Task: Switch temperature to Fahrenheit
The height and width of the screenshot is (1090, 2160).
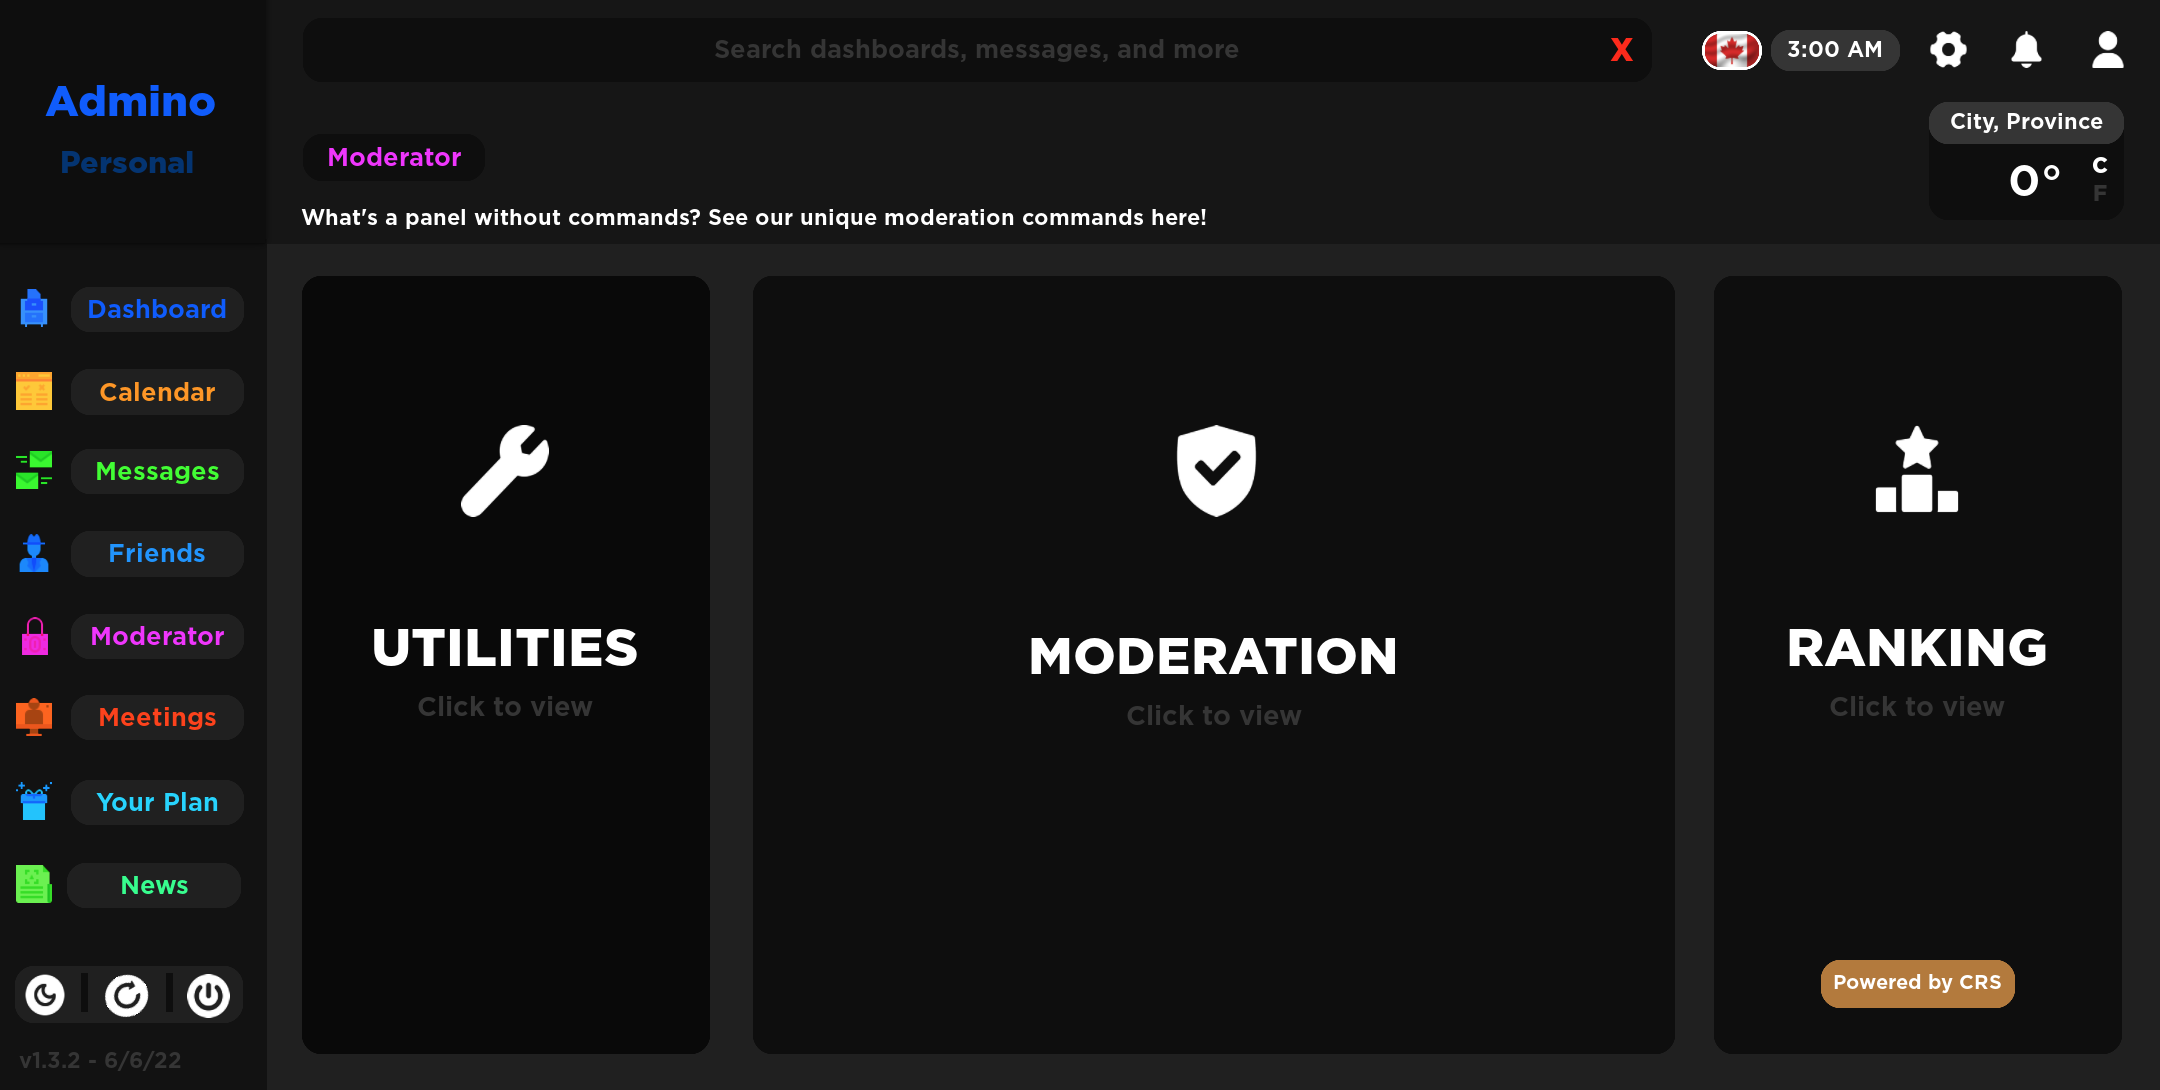Action: [2100, 193]
